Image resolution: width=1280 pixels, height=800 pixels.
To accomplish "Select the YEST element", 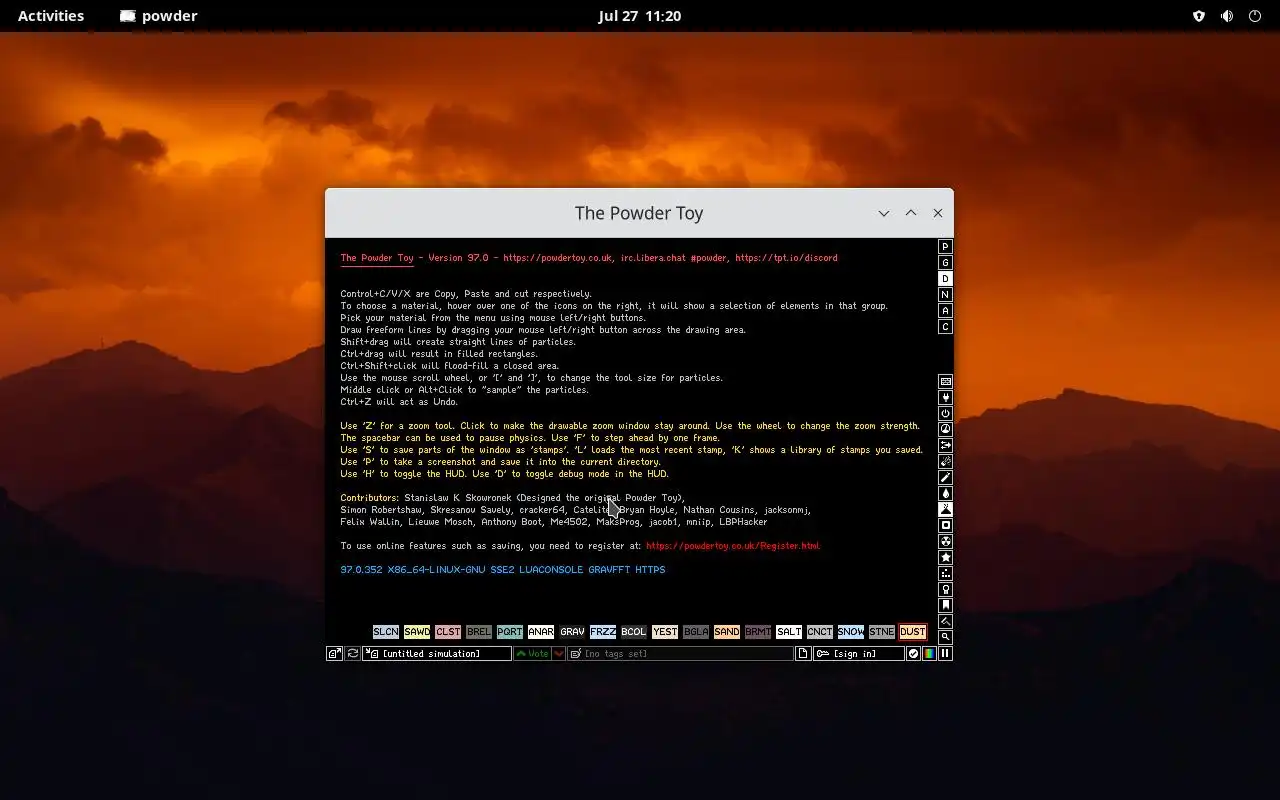I will coord(665,632).
